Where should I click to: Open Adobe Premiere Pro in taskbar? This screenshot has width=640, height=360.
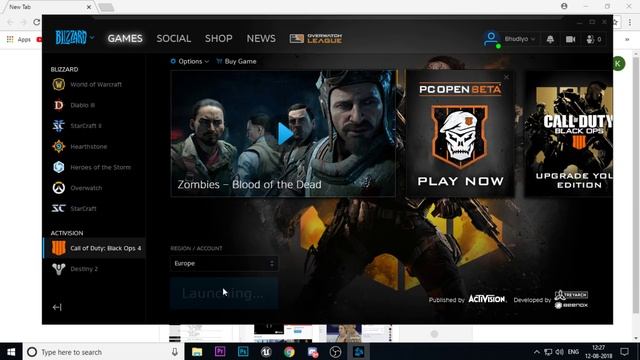coord(220,352)
